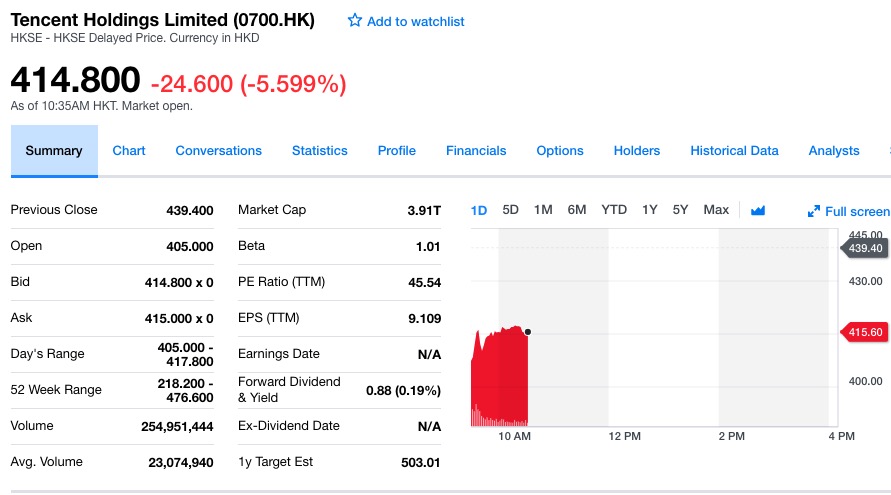This screenshot has height=495, width=891.
Task: Select the Summary tab
Action: click(x=54, y=151)
